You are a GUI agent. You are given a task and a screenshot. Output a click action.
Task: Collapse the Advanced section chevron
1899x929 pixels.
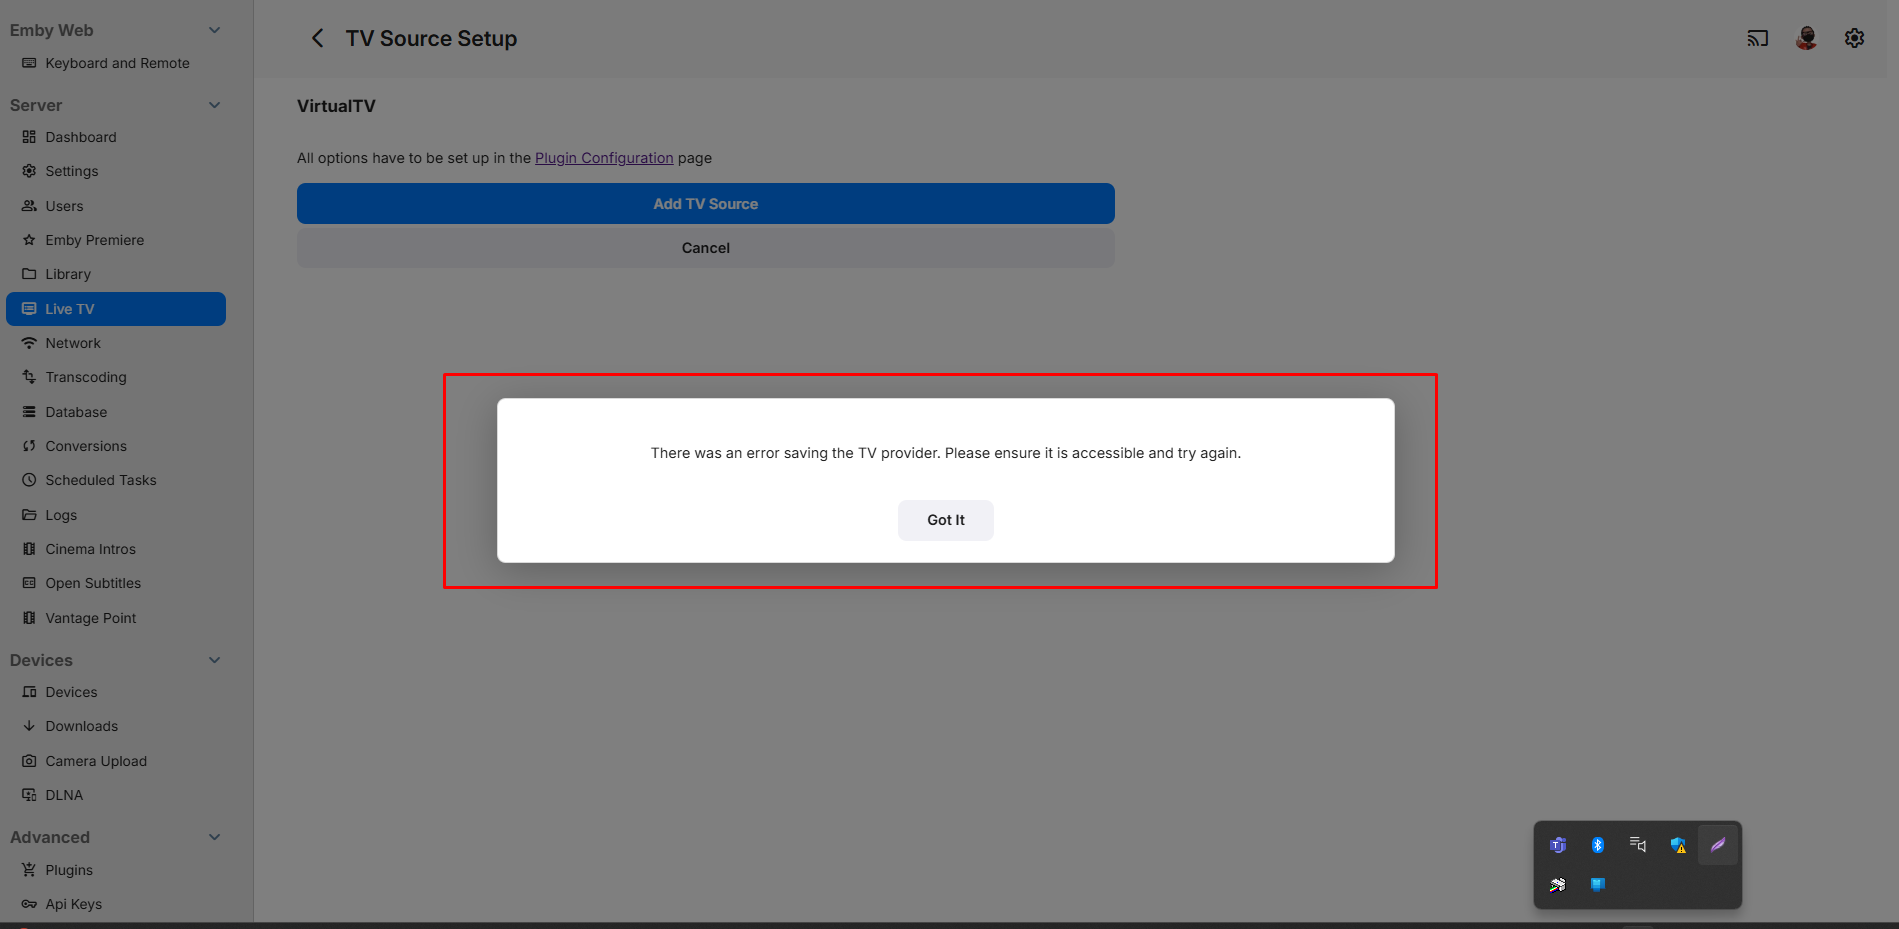click(x=214, y=837)
